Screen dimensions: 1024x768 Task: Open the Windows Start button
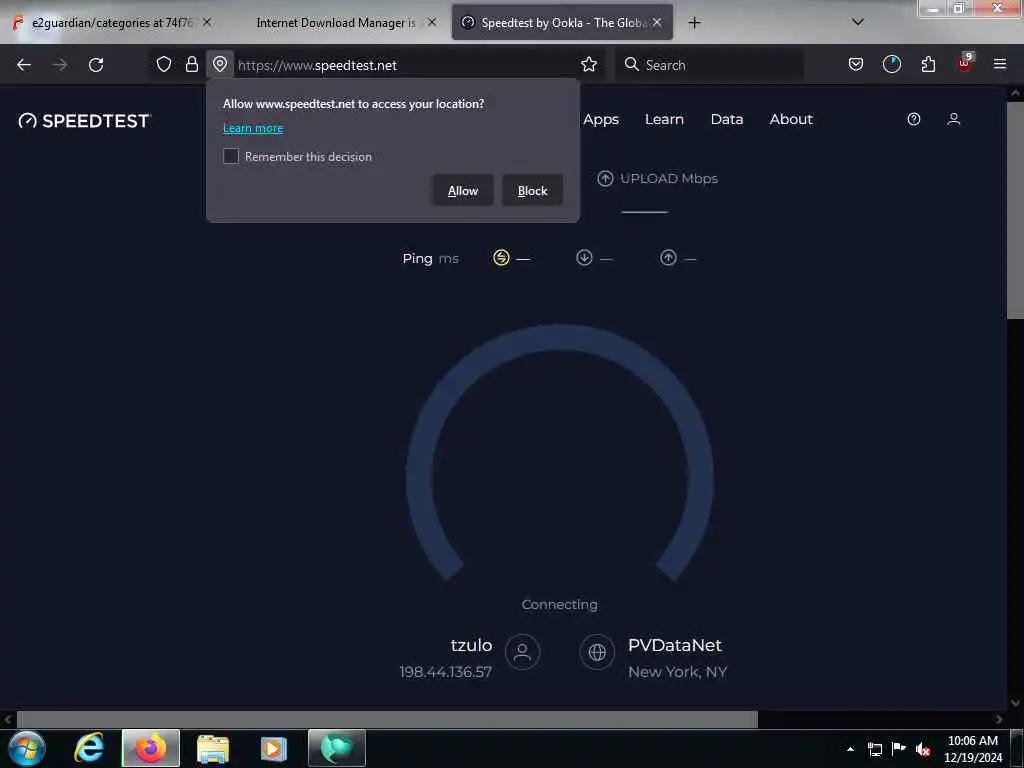pos(27,748)
